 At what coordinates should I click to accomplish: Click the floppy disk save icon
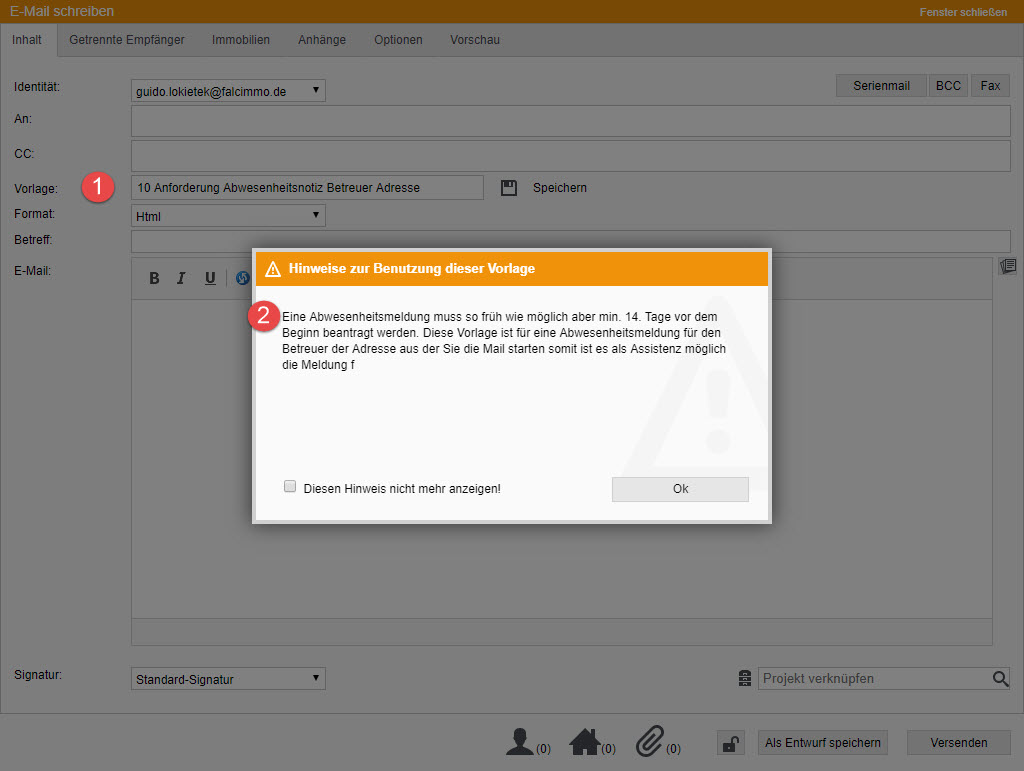coord(509,188)
